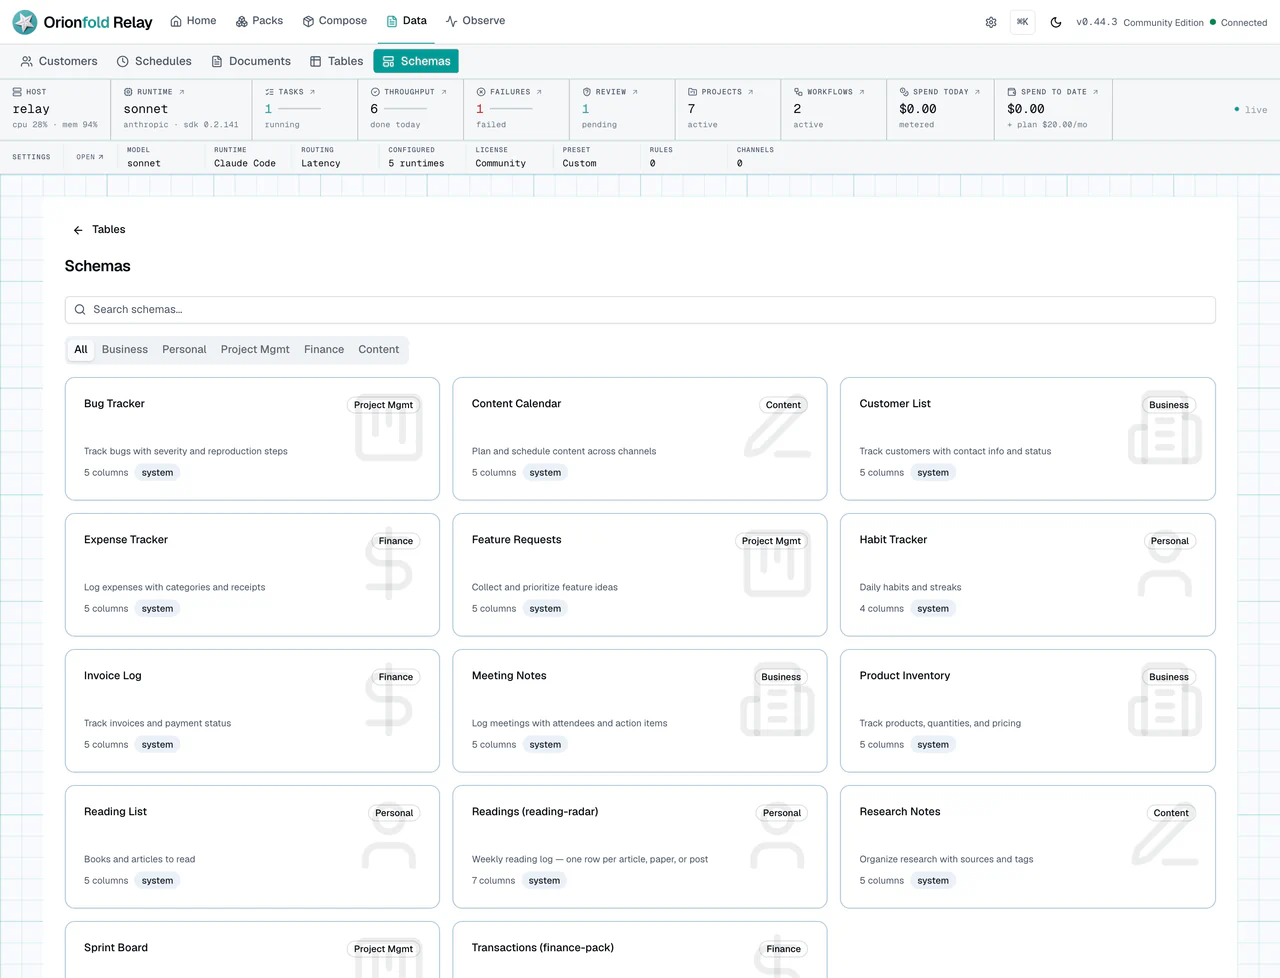Open the ⌘K command palette button

1023,22
